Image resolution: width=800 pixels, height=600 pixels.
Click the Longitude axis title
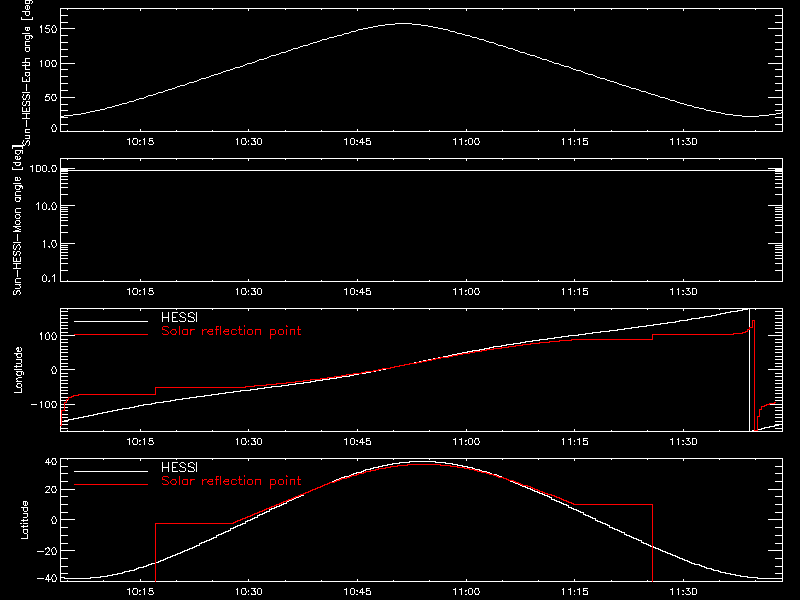pos(18,370)
